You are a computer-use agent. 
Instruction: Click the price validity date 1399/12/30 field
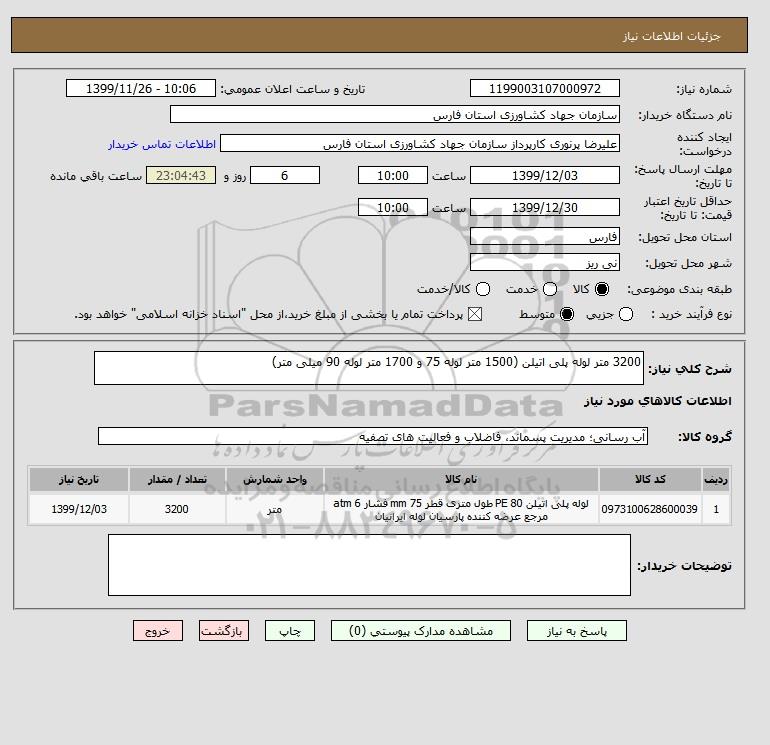pyautogui.click(x=545, y=207)
